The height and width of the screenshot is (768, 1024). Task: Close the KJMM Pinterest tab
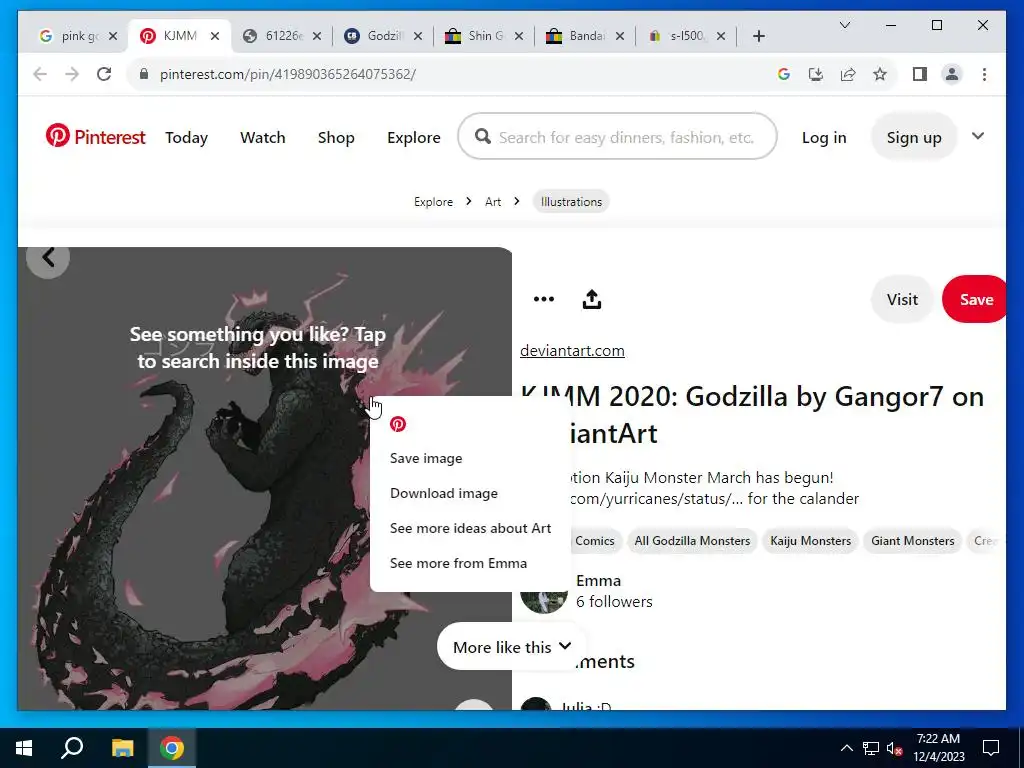pyautogui.click(x=214, y=36)
